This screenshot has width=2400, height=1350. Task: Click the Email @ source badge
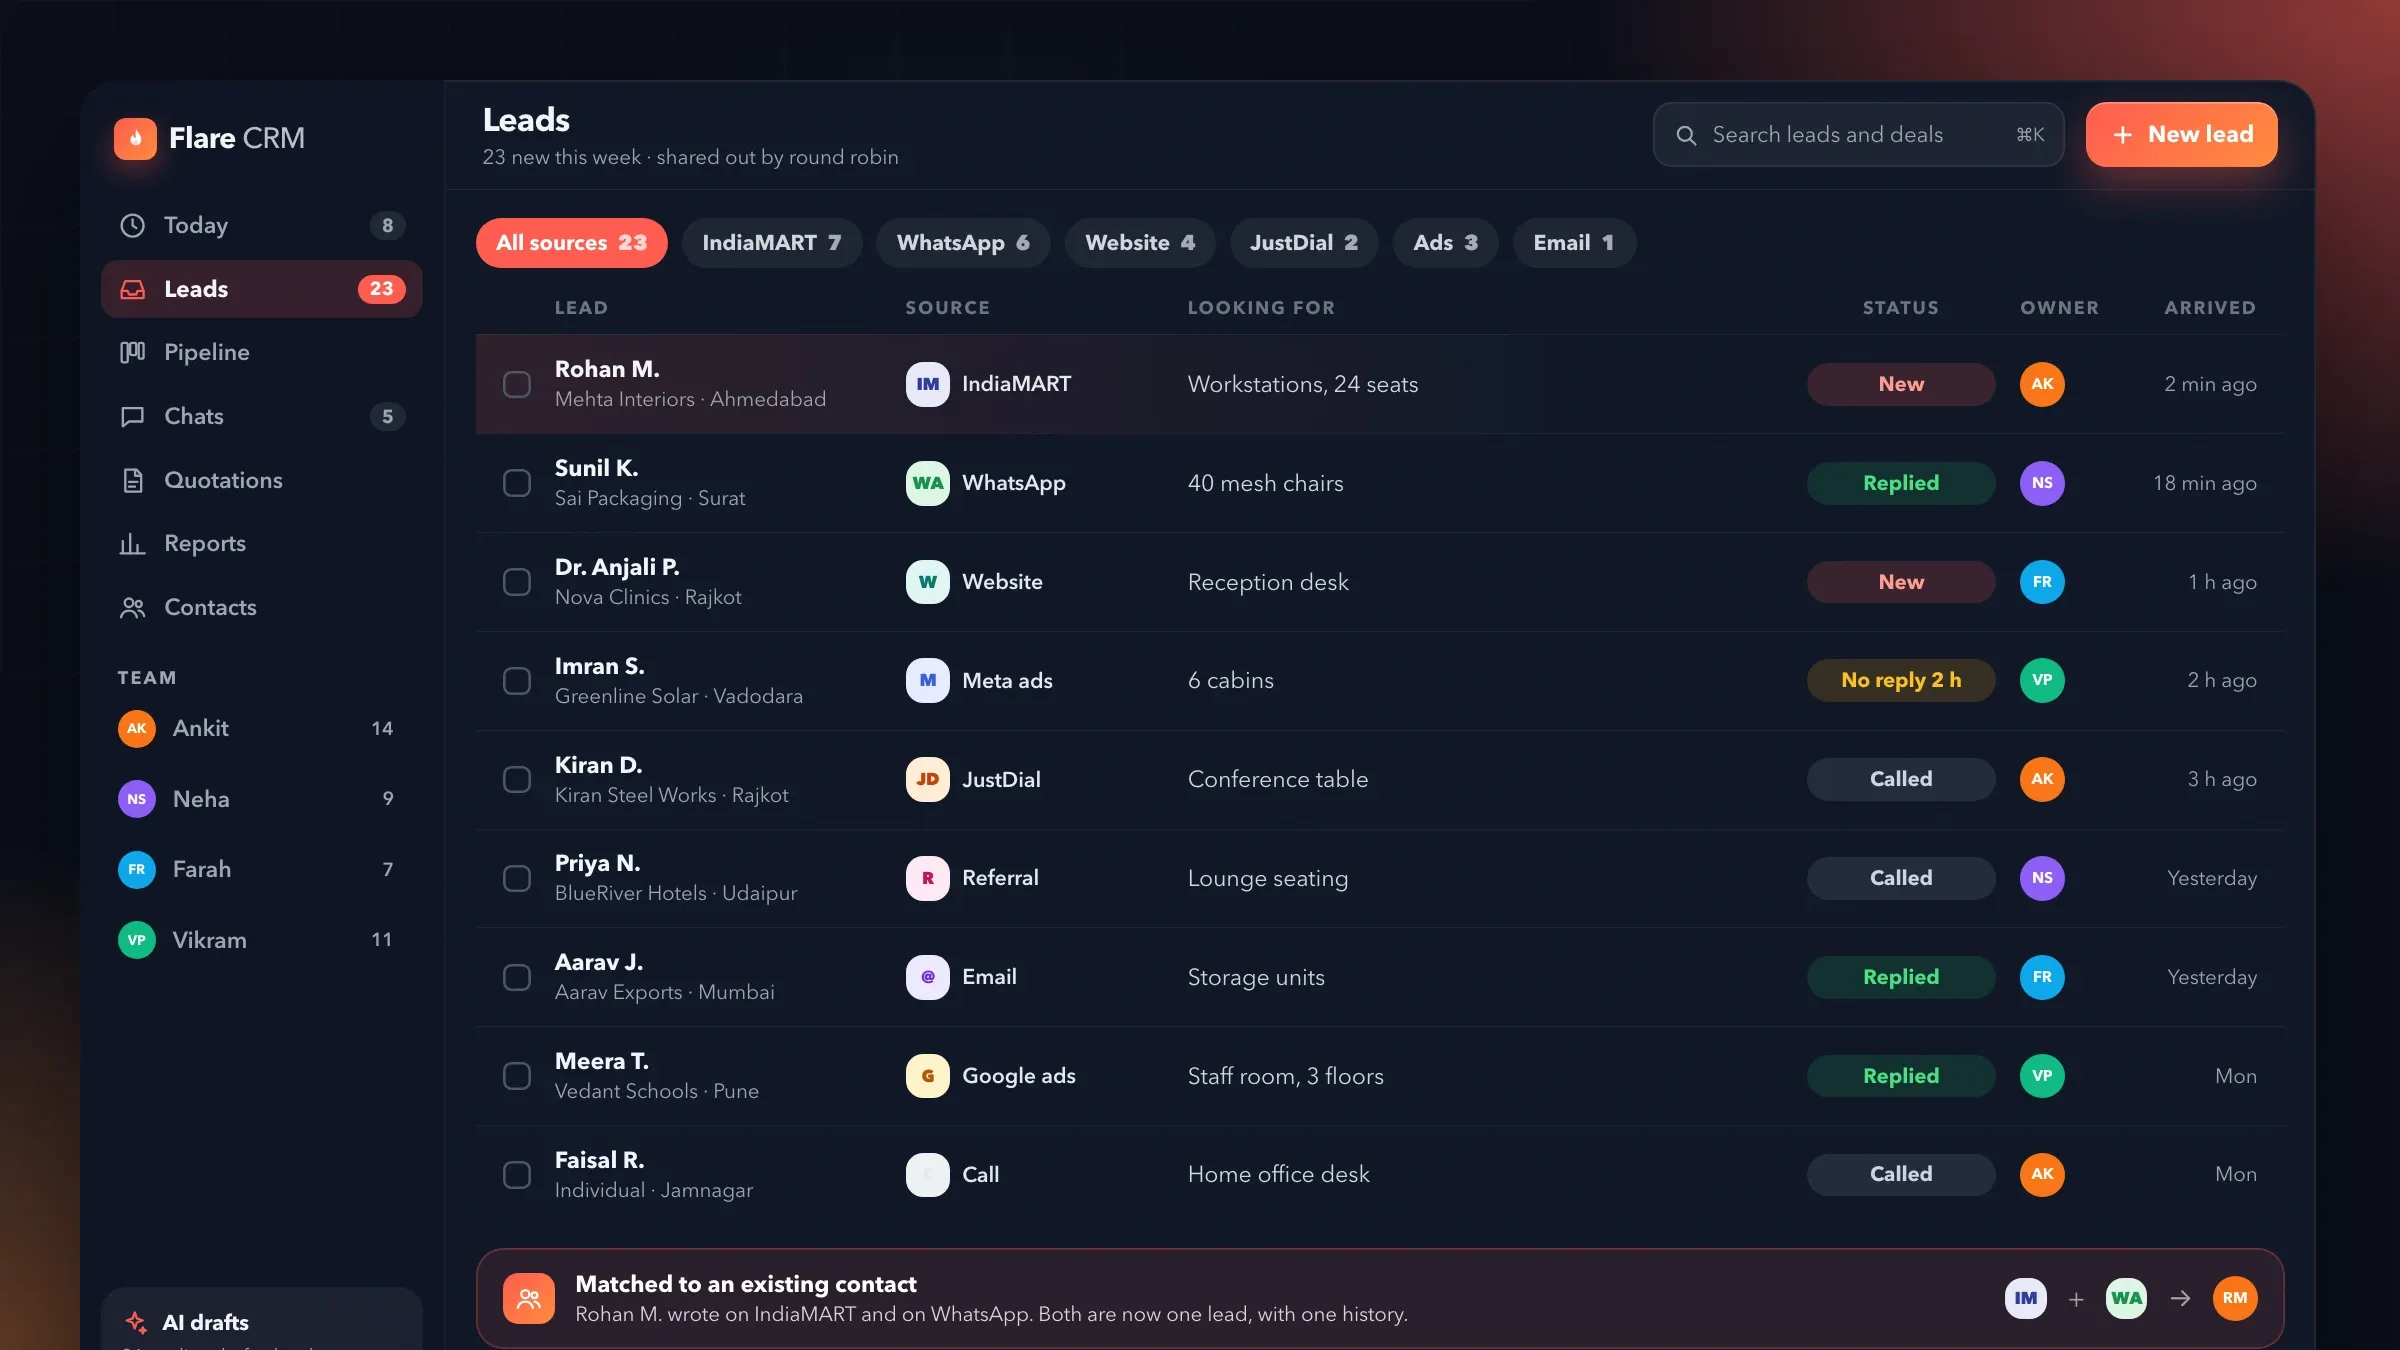(928, 977)
